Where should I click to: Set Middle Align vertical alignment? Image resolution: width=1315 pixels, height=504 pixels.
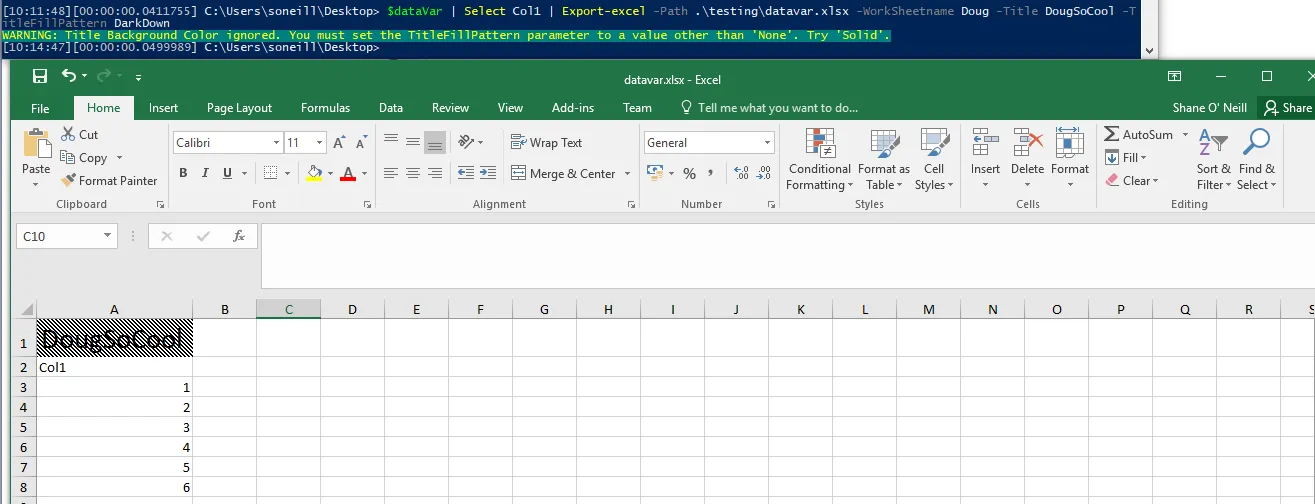413,142
